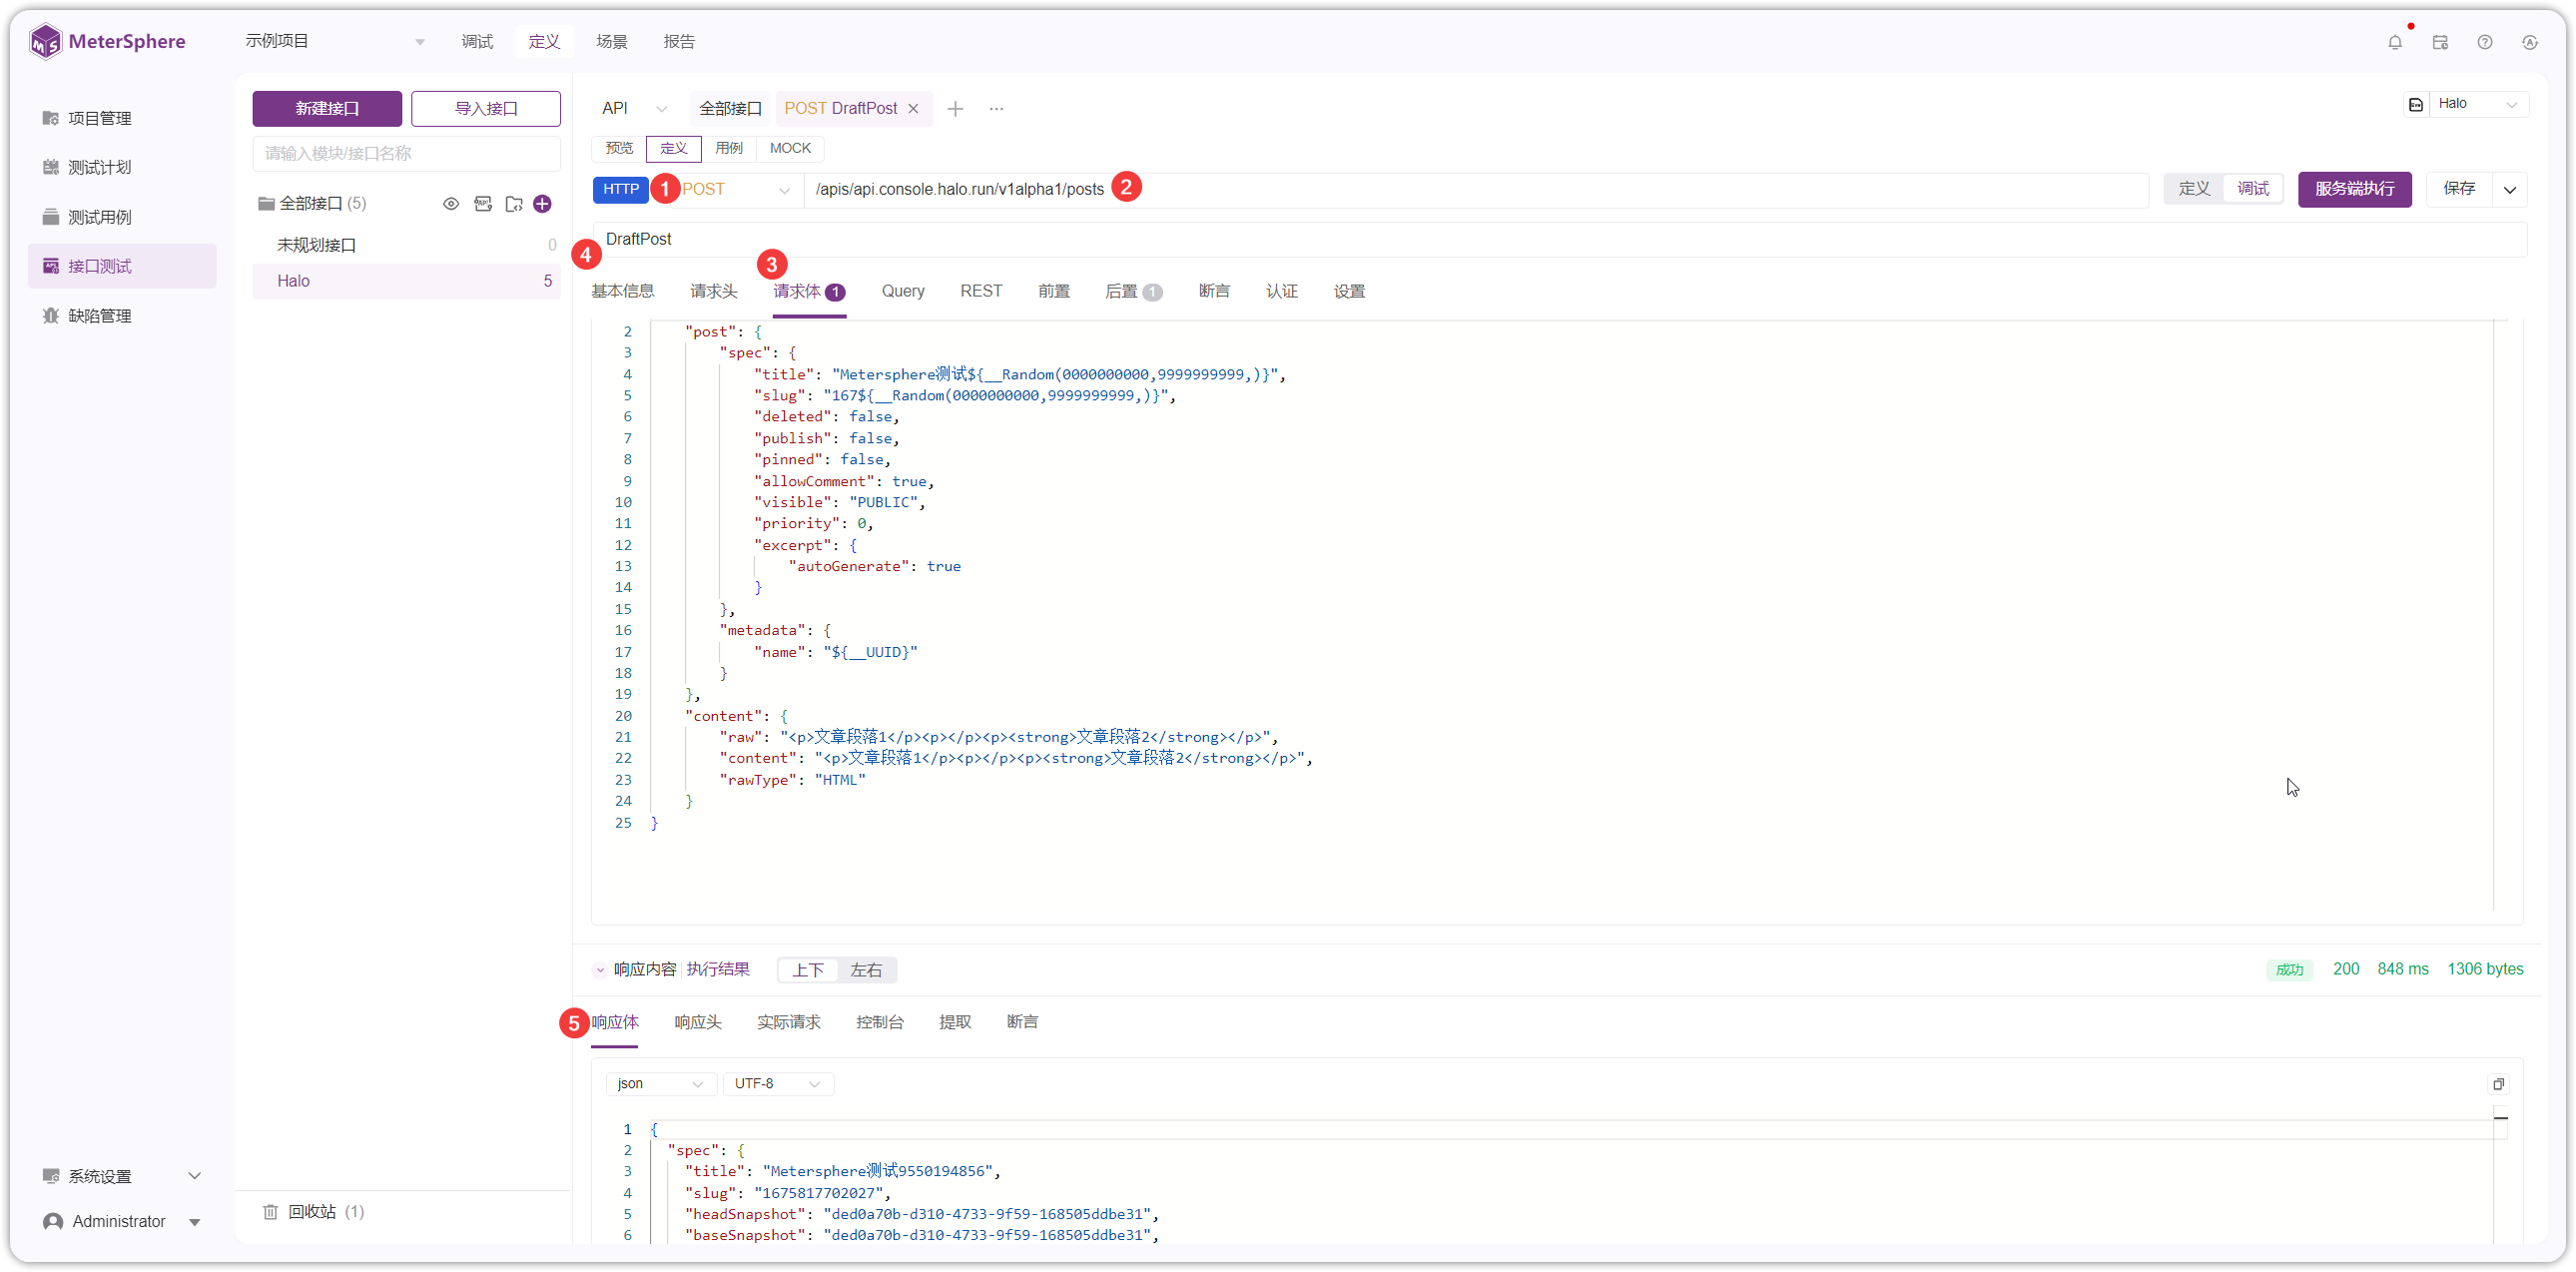2576x1272 pixels.
Task: Collapse the 响应内容 section
Action: [x=600, y=970]
